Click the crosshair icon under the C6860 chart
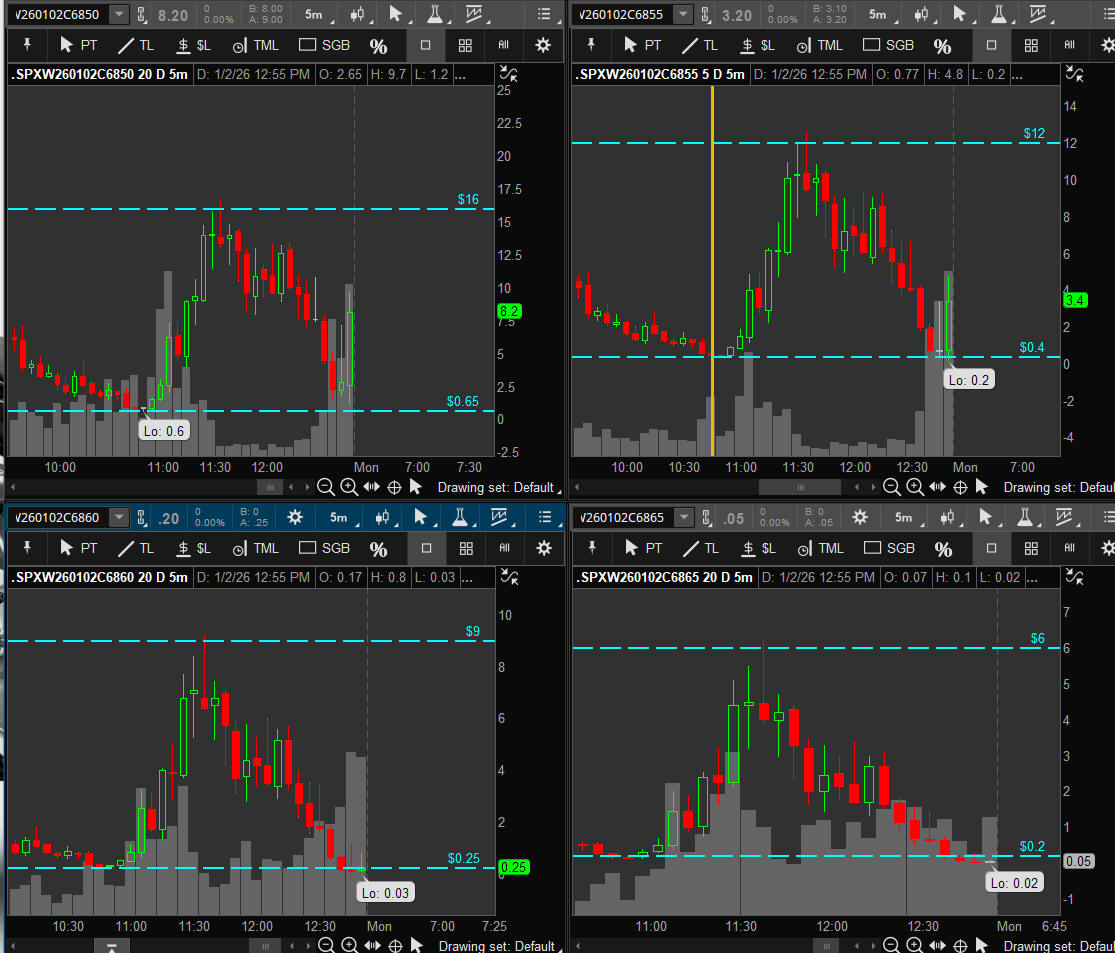Image resolution: width=1115 pixels, height=953 pixels. [394, 945]
